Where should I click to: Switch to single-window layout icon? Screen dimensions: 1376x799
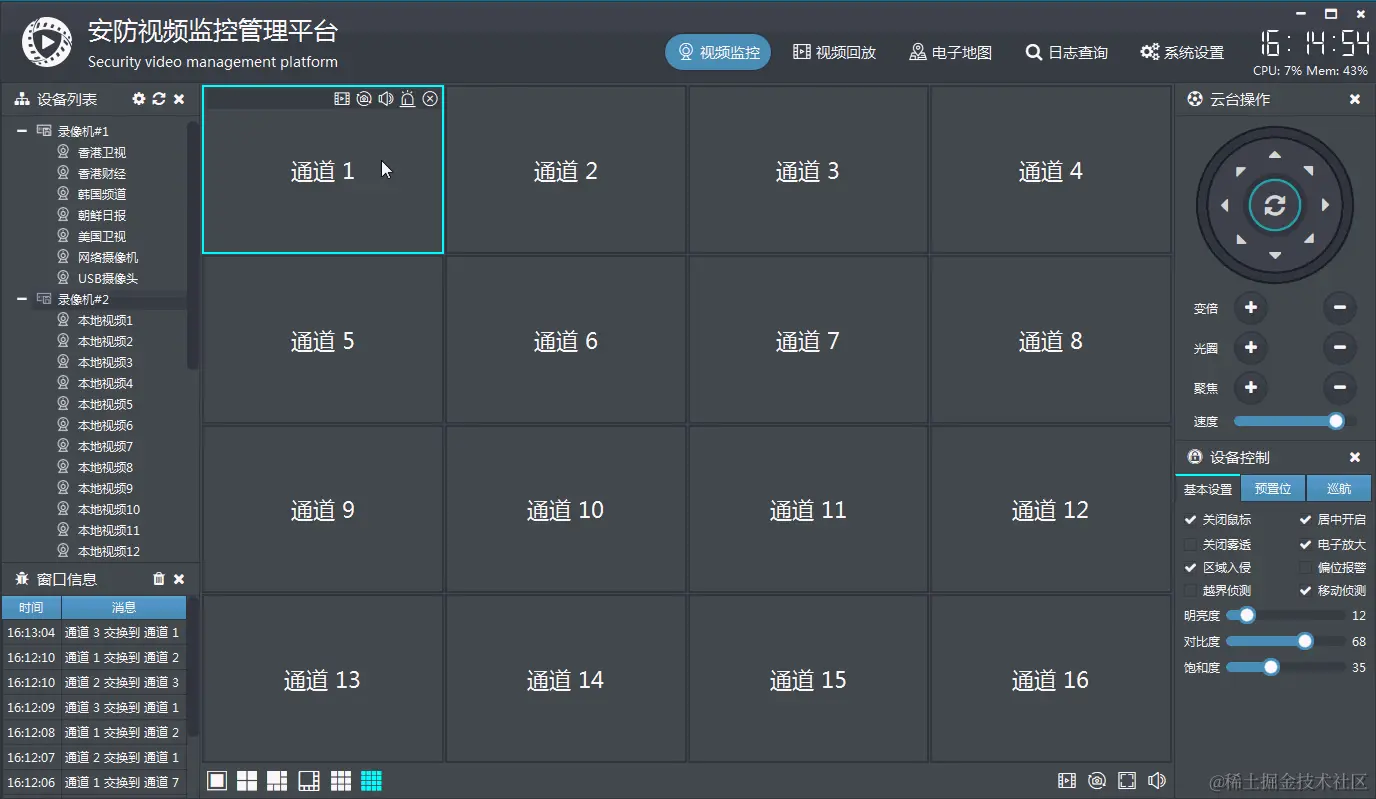(x=217, y=781)
